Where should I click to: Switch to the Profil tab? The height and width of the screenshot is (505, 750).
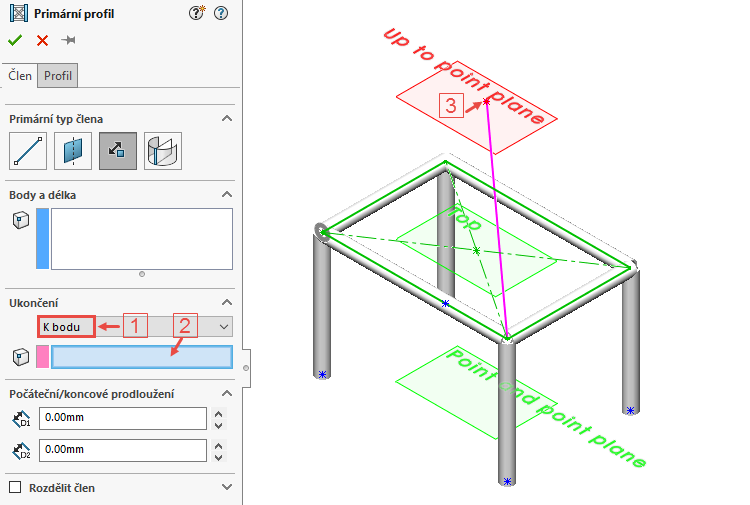point(58,76)
